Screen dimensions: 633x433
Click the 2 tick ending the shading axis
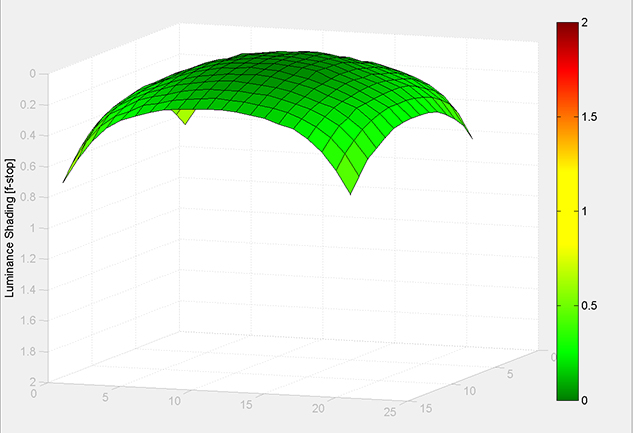point(33,382)
